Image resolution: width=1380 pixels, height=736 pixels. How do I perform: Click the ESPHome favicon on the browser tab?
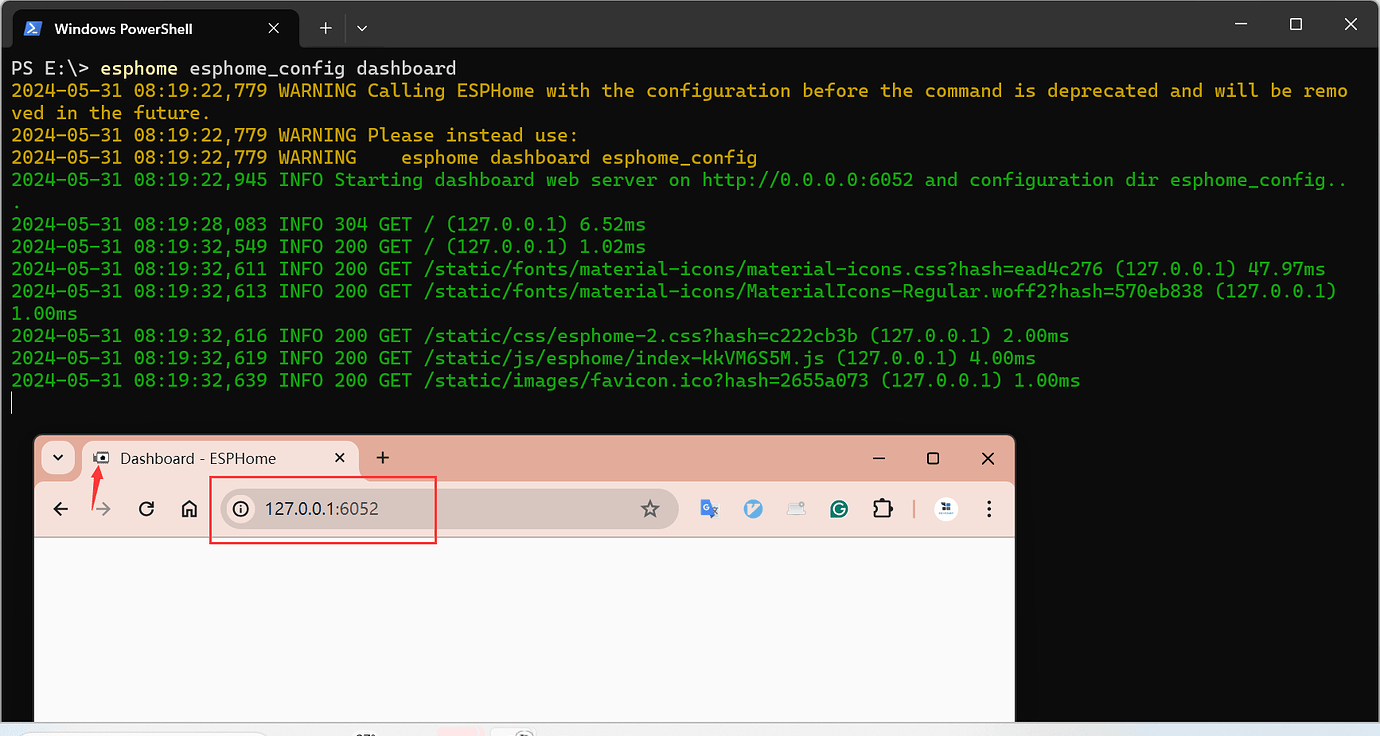99,458
